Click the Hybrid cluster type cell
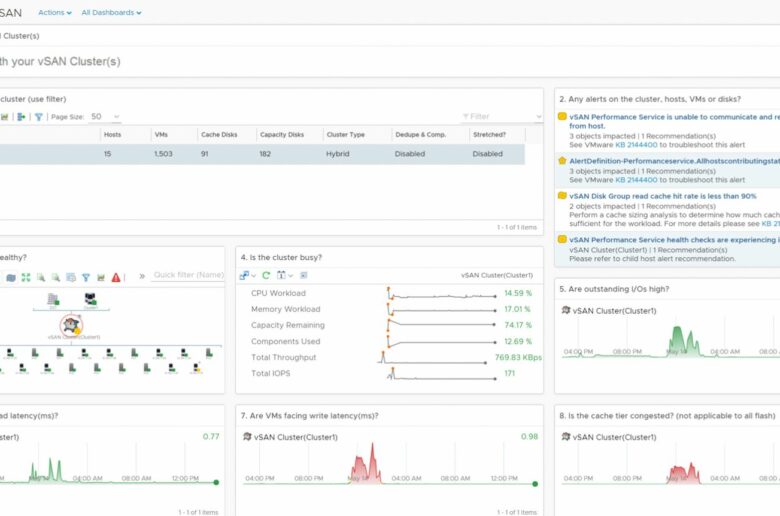Viewport: 780px width, 516px height. coord(338,154)
